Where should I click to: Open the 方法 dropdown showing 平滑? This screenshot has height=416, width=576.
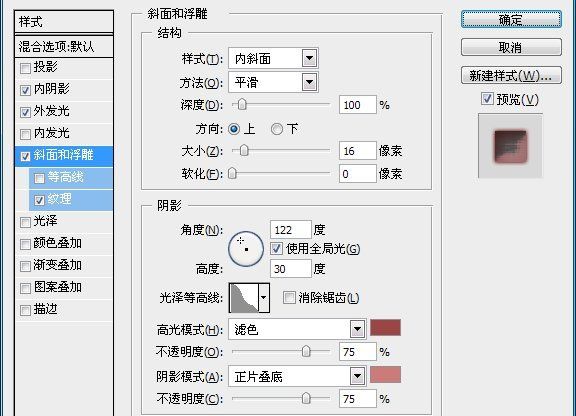pyautogui.click(x=273, y=82)
